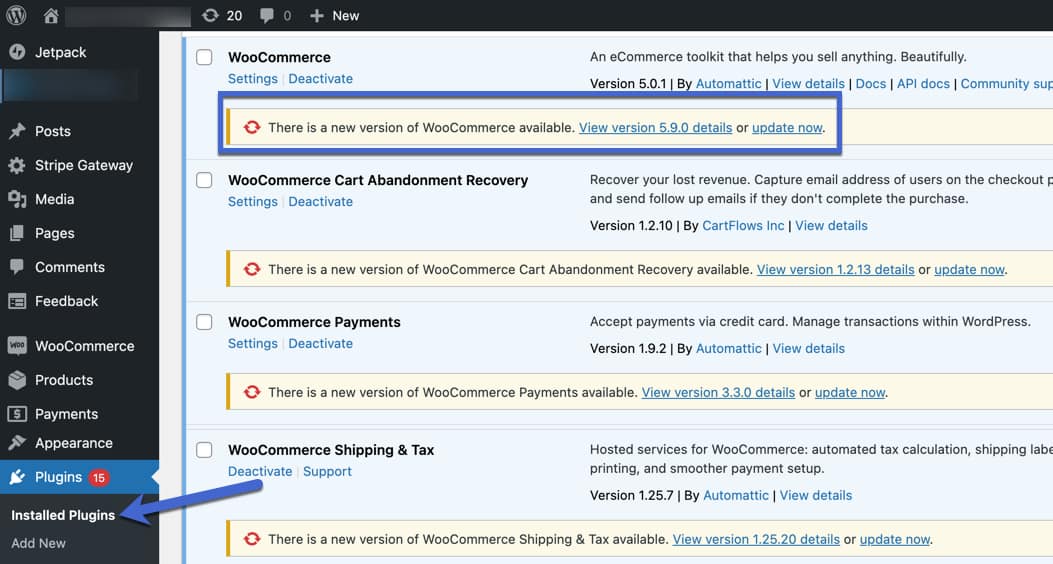Click the Products box icon
1053x564 pixels.
[17, 380]
